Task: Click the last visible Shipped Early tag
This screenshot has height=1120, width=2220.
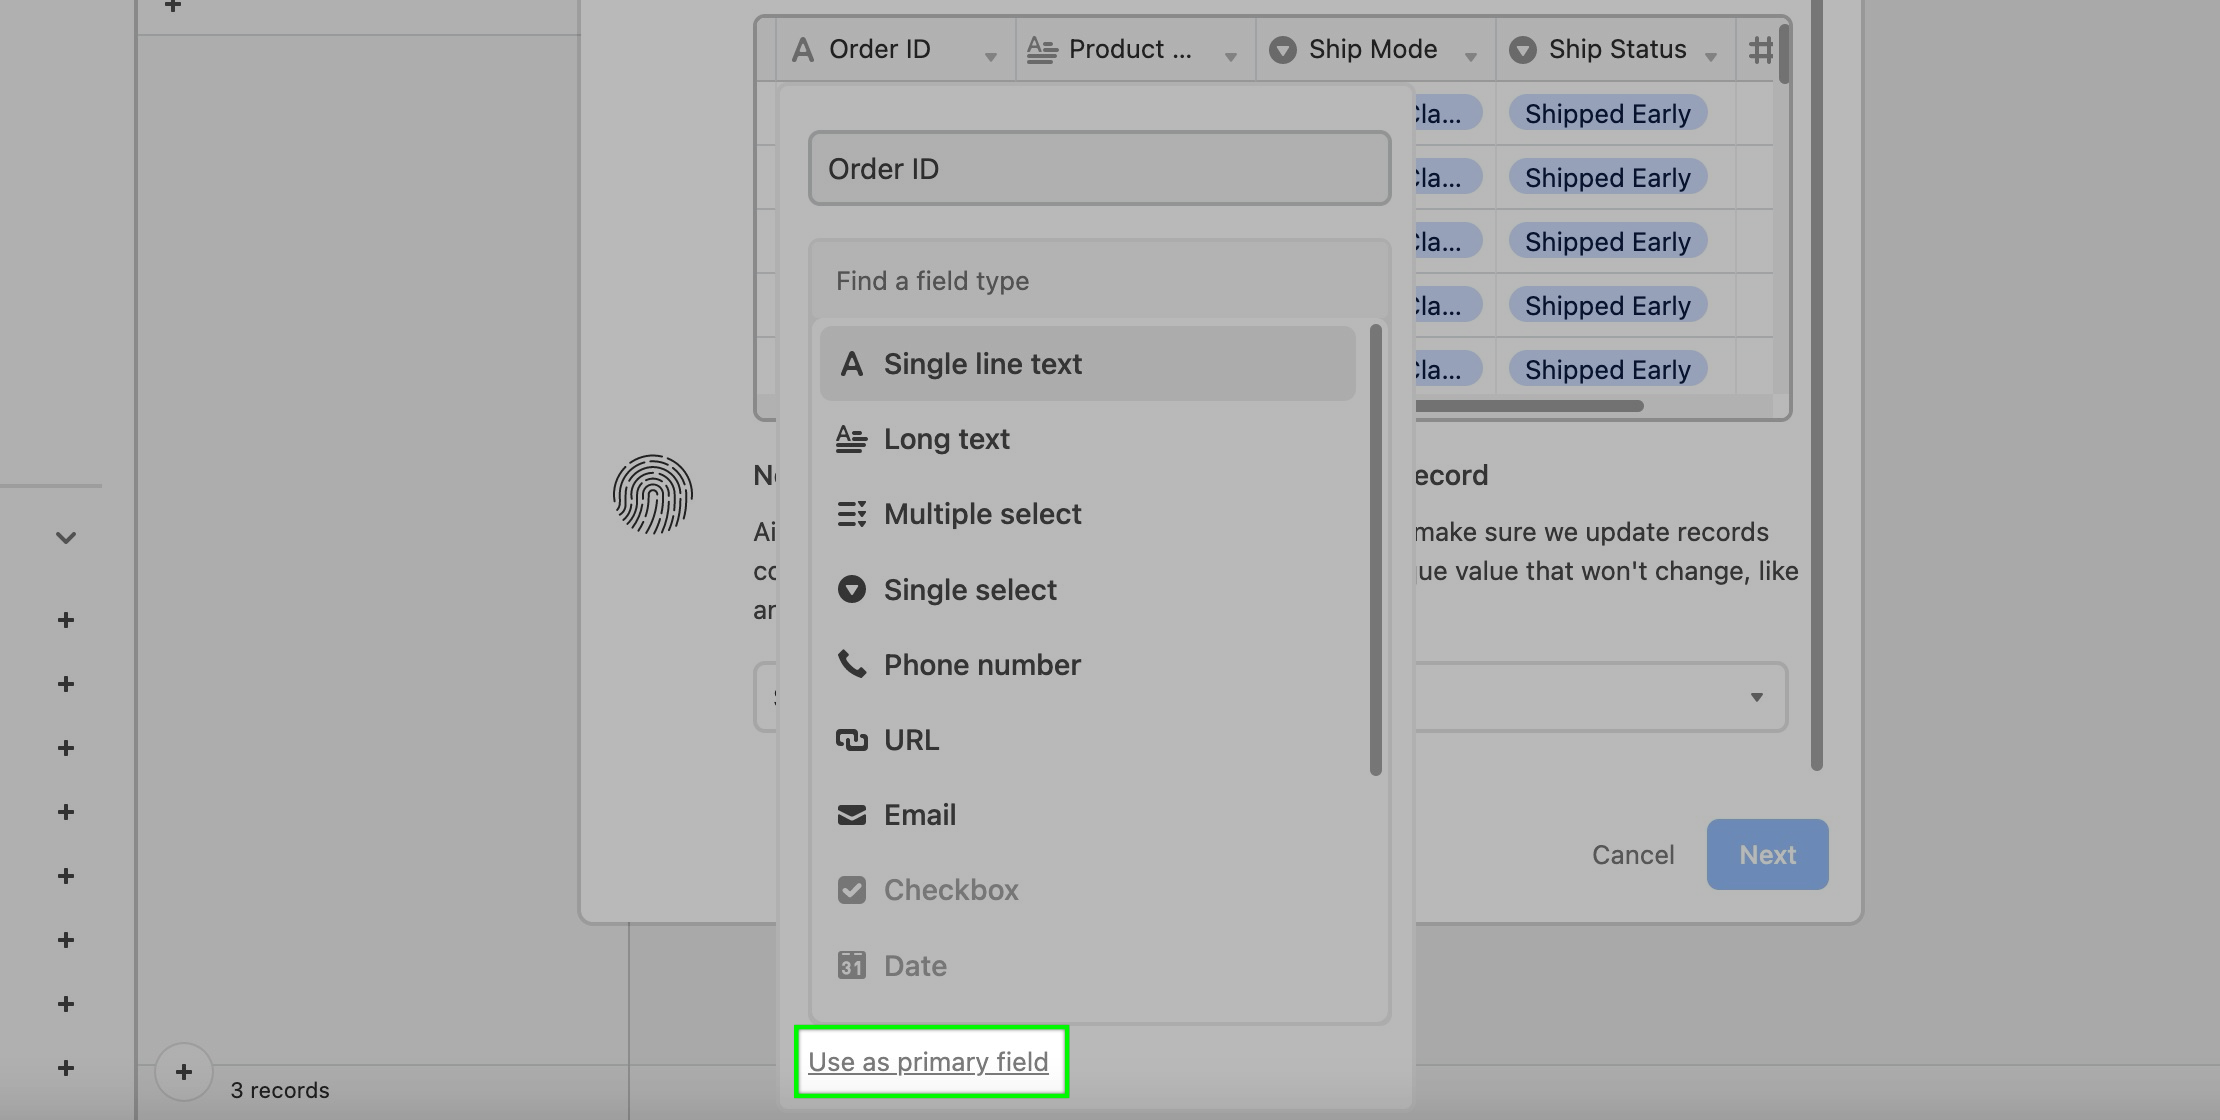Action: coord(1607,369)
